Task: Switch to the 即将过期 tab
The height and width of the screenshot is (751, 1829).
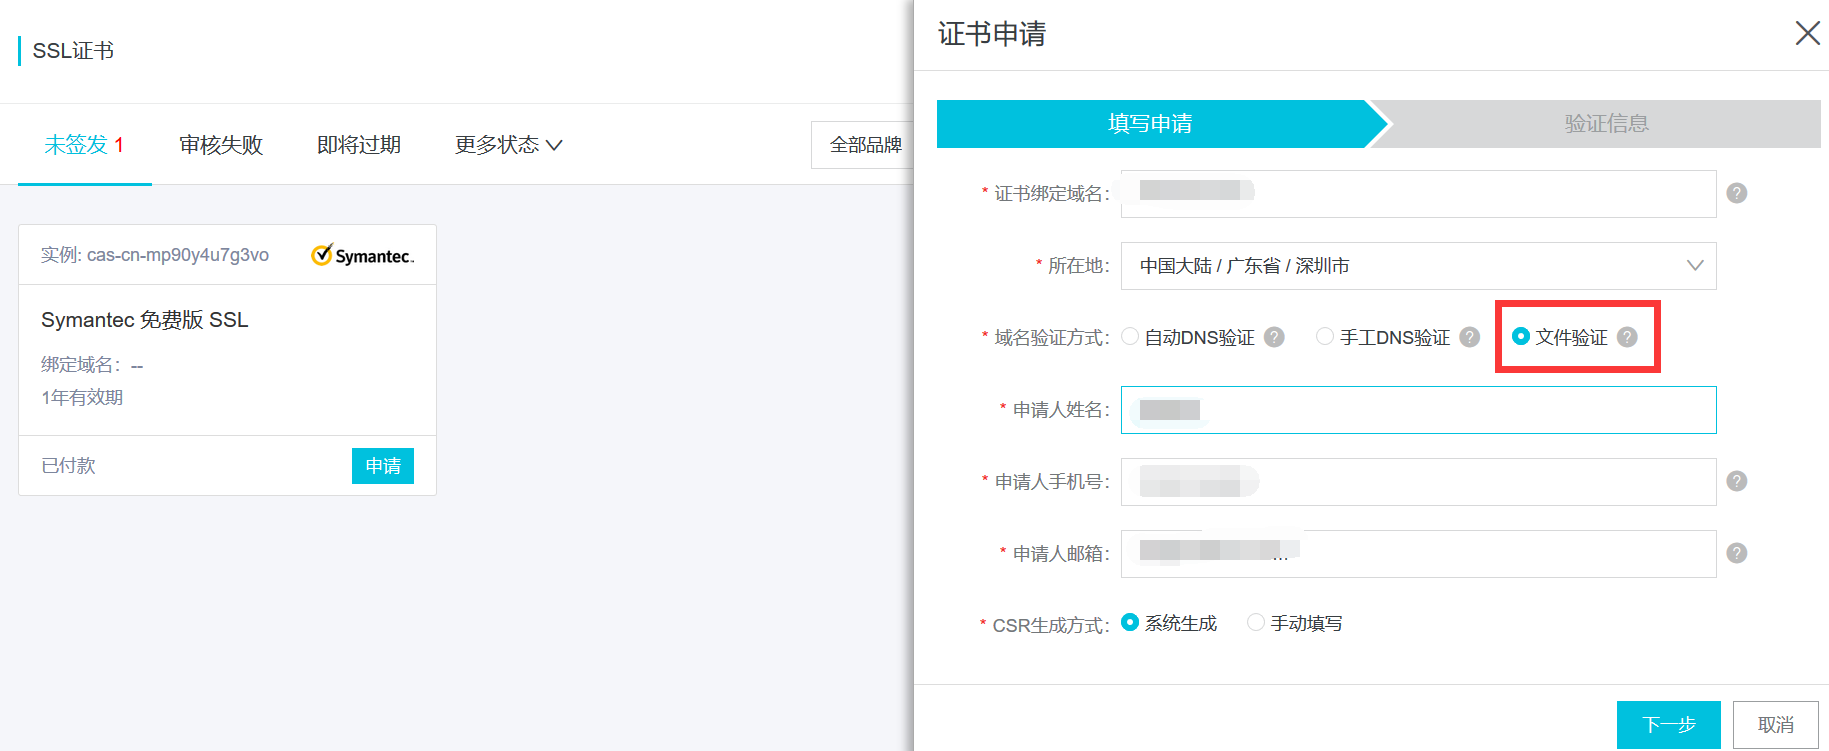Action: pos(359,145)
